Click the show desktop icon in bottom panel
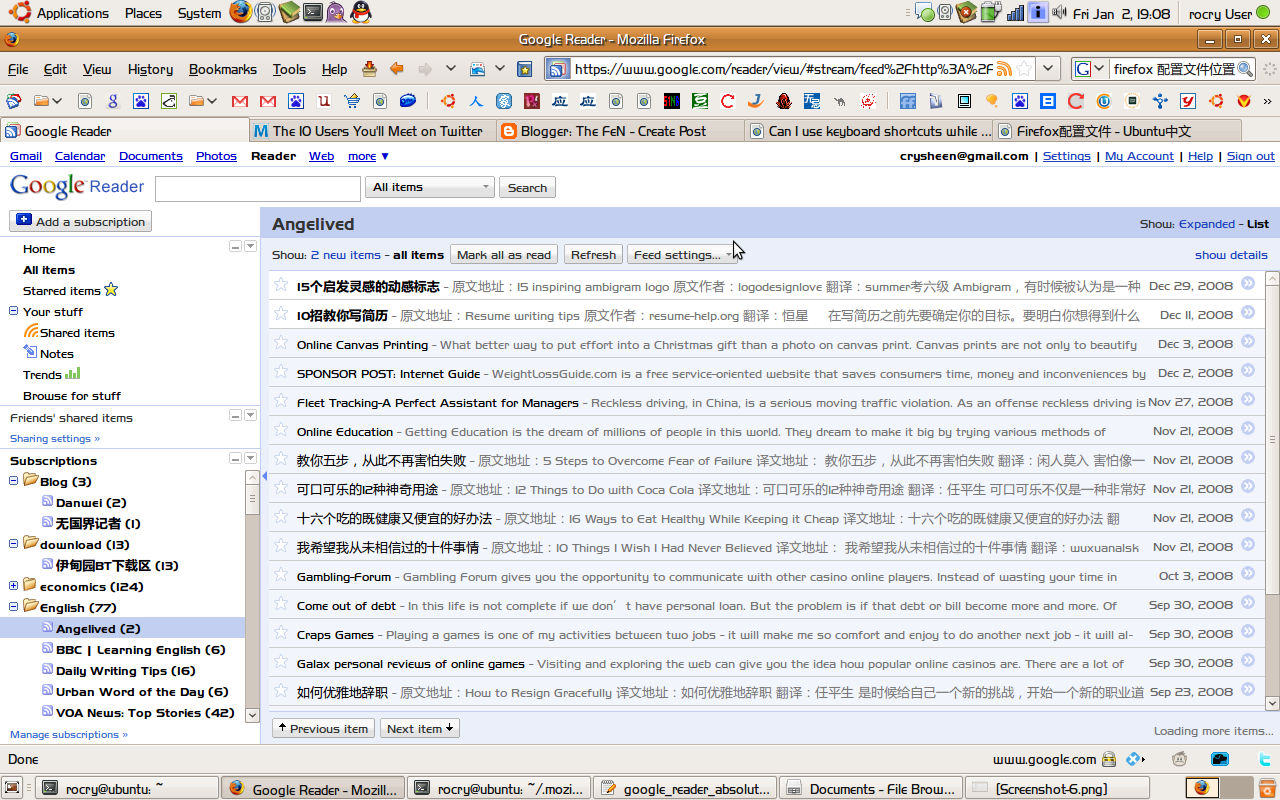The height and width of the screenshot is (800, 1280). (13, 787)
